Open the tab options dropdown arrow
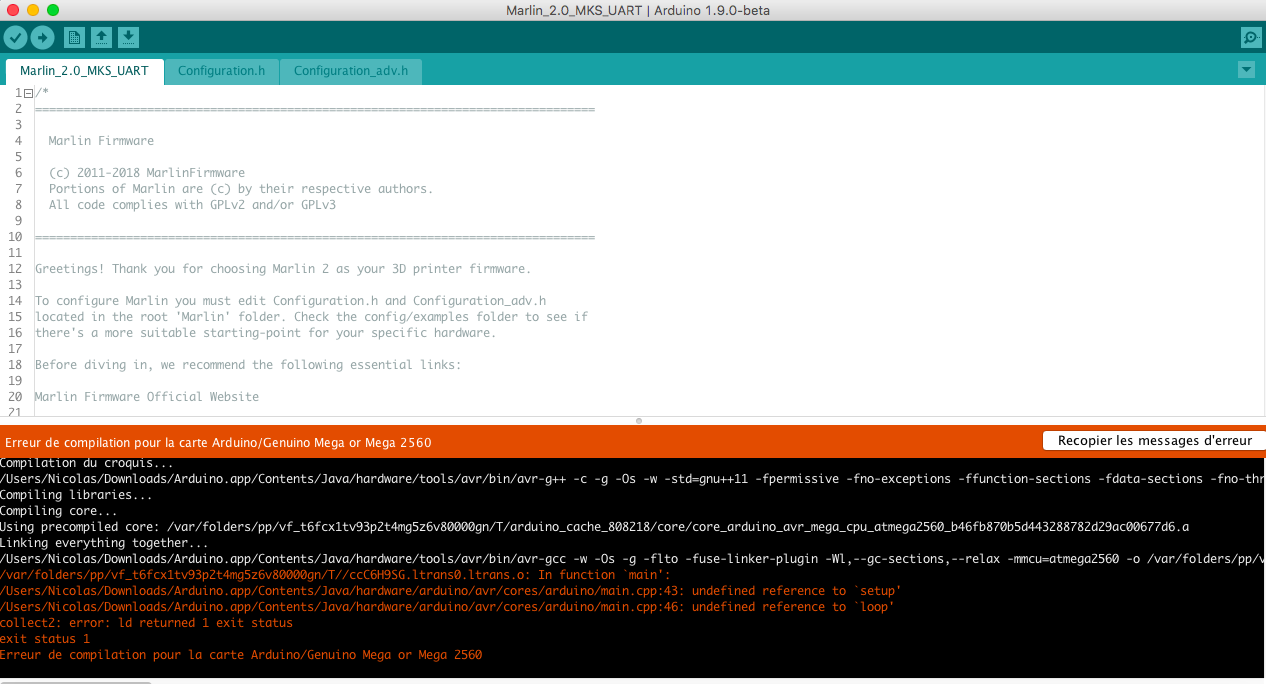This screenshot has height=684, width=1266. 1246,70
